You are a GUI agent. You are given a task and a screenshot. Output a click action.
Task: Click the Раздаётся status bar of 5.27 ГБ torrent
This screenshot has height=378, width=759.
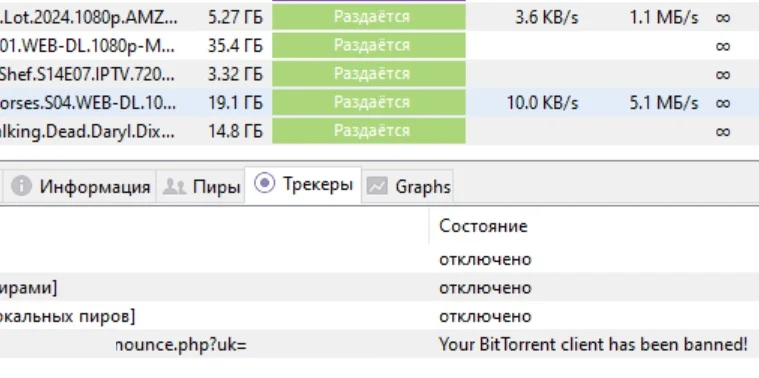pos(369,17)
